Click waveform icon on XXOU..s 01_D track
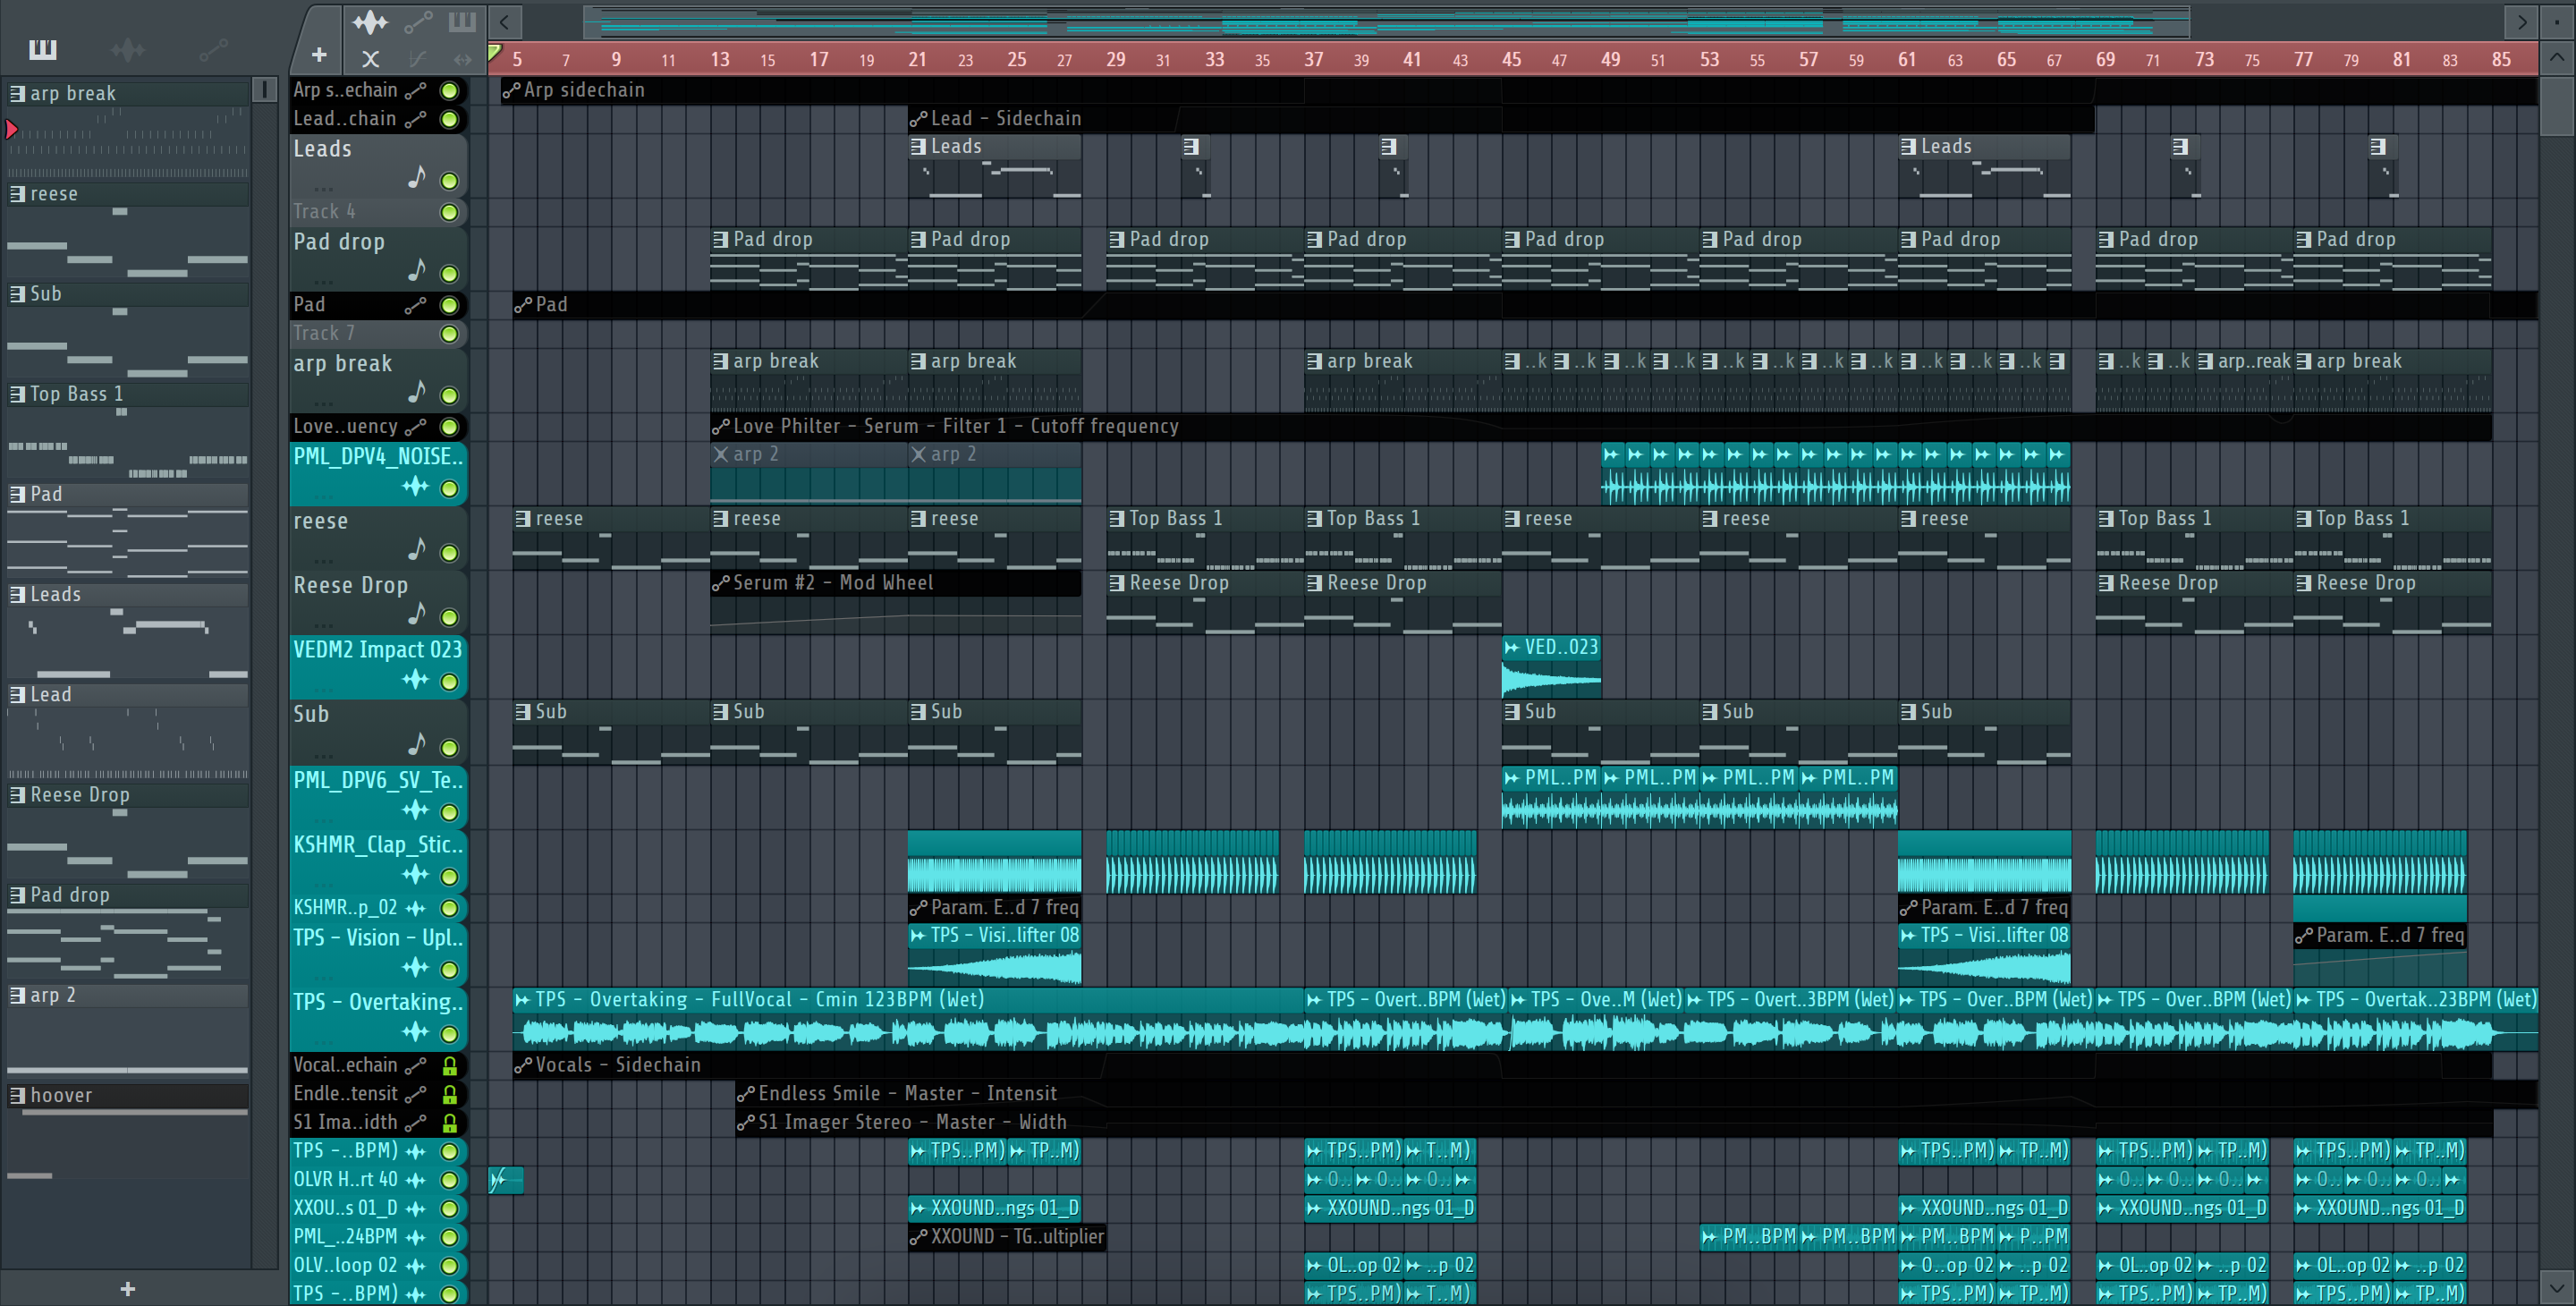Viewport: 2576px width, 1306px height. (x=416, y=1208)
